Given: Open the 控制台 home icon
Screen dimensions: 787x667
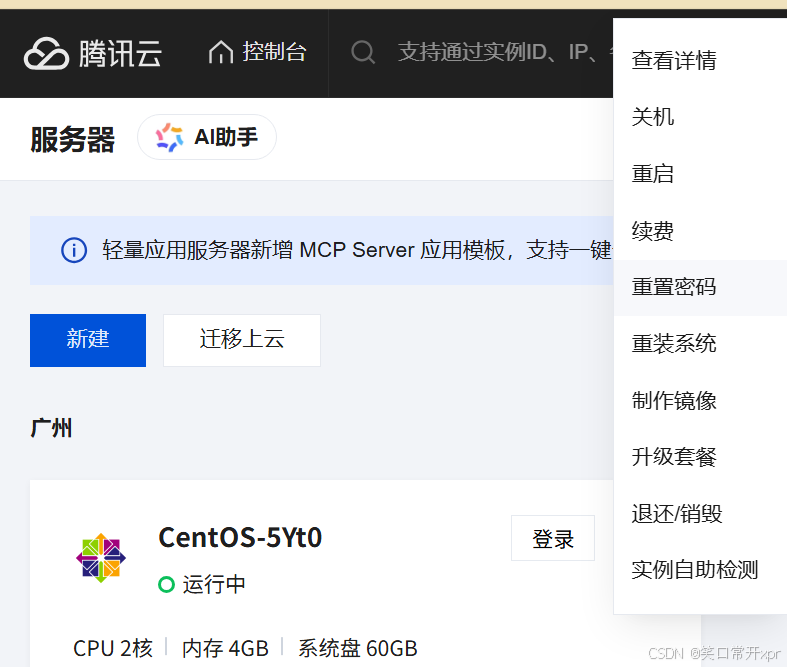Looking at the screenshot, I should [220, 53].
